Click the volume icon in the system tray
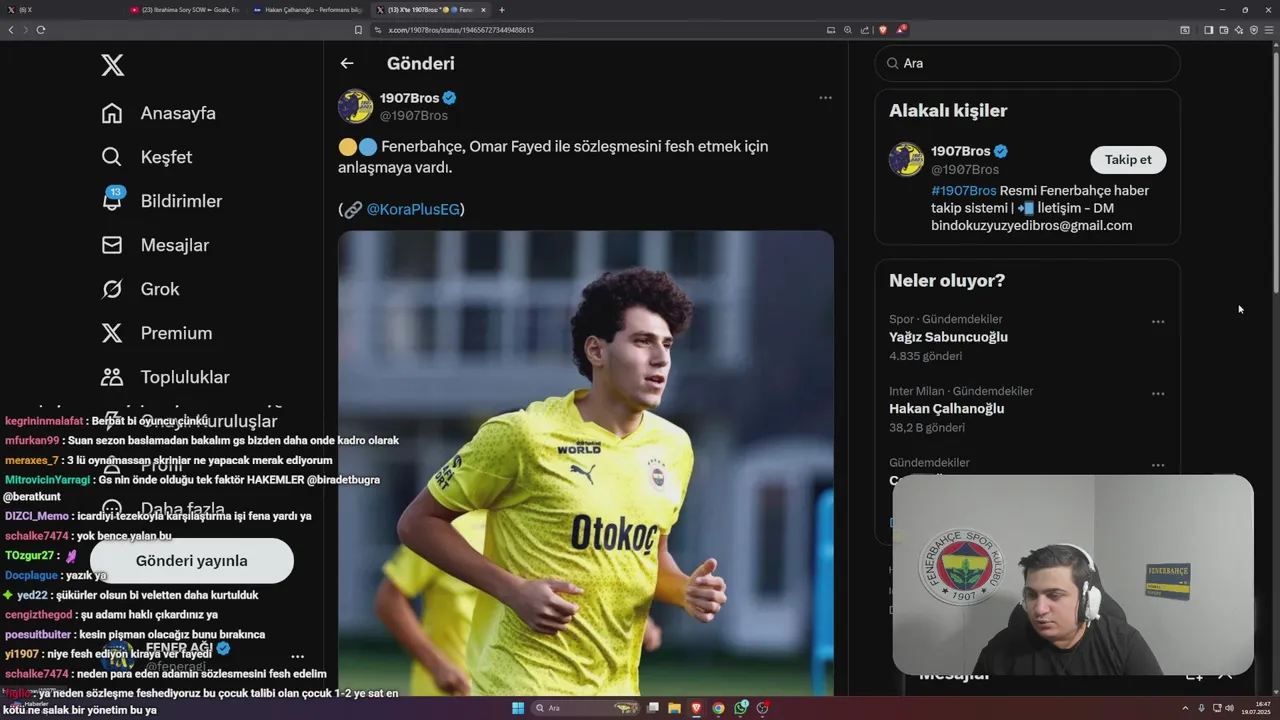The image size is (1280, 720). click(x=1229, y=708)
